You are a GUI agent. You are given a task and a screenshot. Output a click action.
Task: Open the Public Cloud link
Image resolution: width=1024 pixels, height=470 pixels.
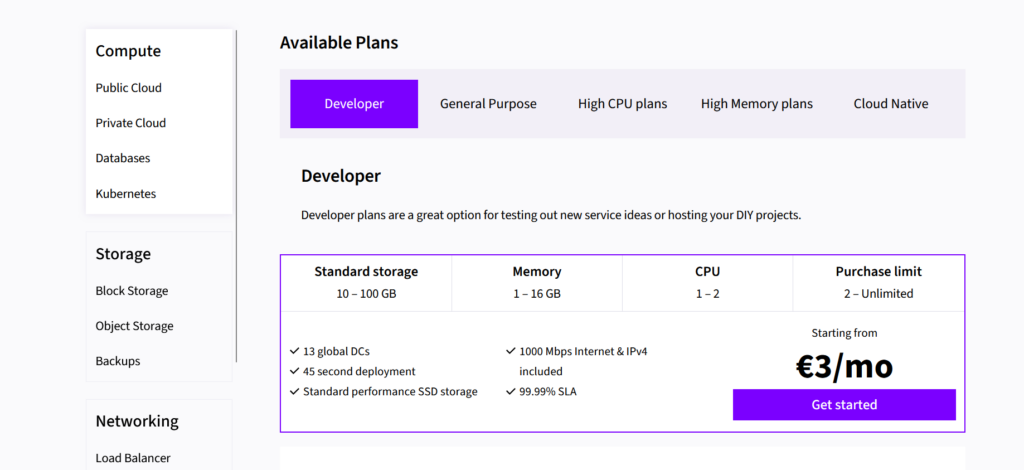[128, 88]
